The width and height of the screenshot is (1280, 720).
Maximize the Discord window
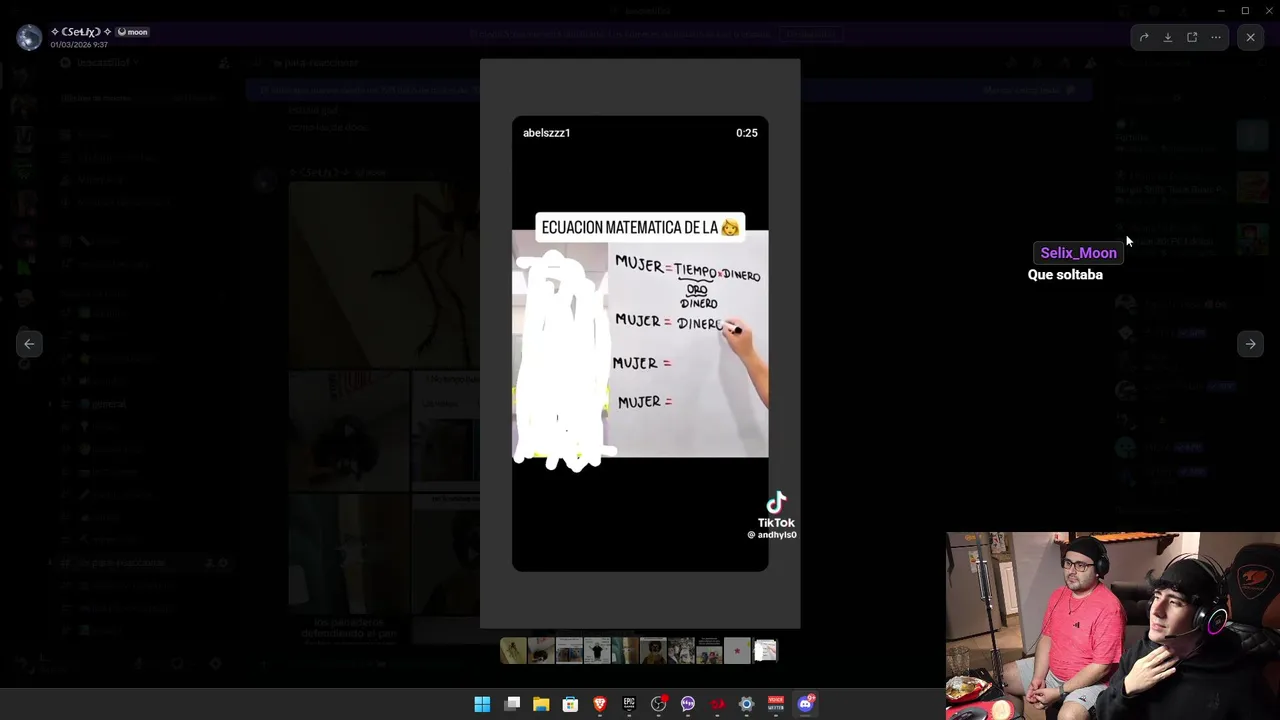[1245, 10]
